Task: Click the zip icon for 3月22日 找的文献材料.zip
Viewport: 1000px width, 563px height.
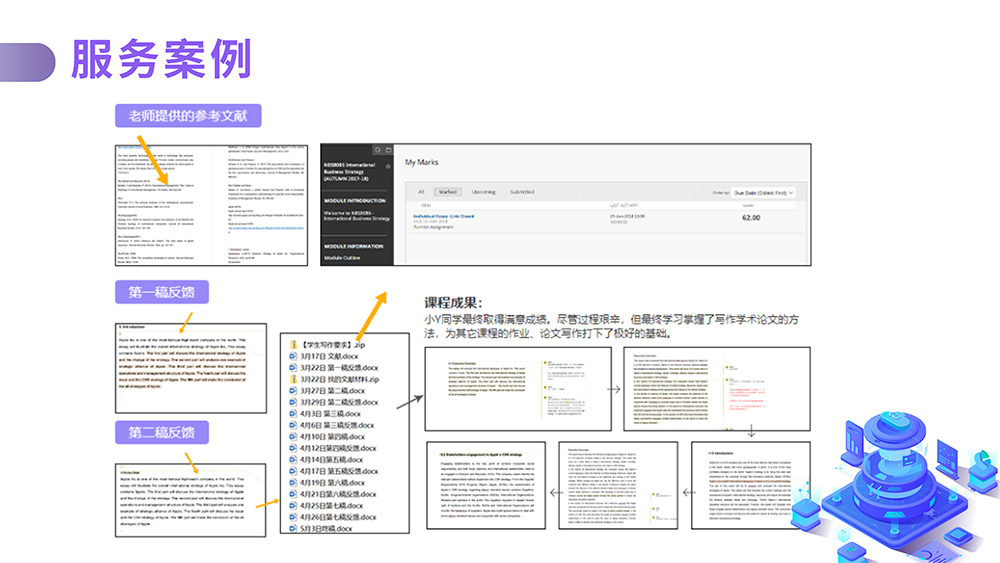Action: click(x=293, y=379)
